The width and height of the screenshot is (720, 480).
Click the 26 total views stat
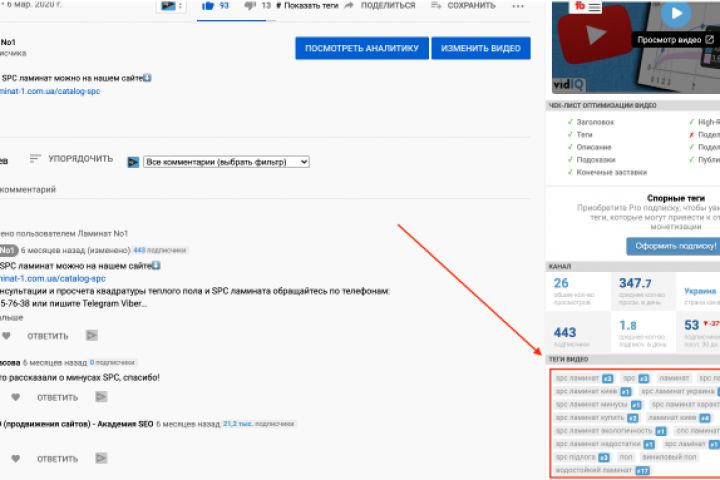[x=578, y=291]
